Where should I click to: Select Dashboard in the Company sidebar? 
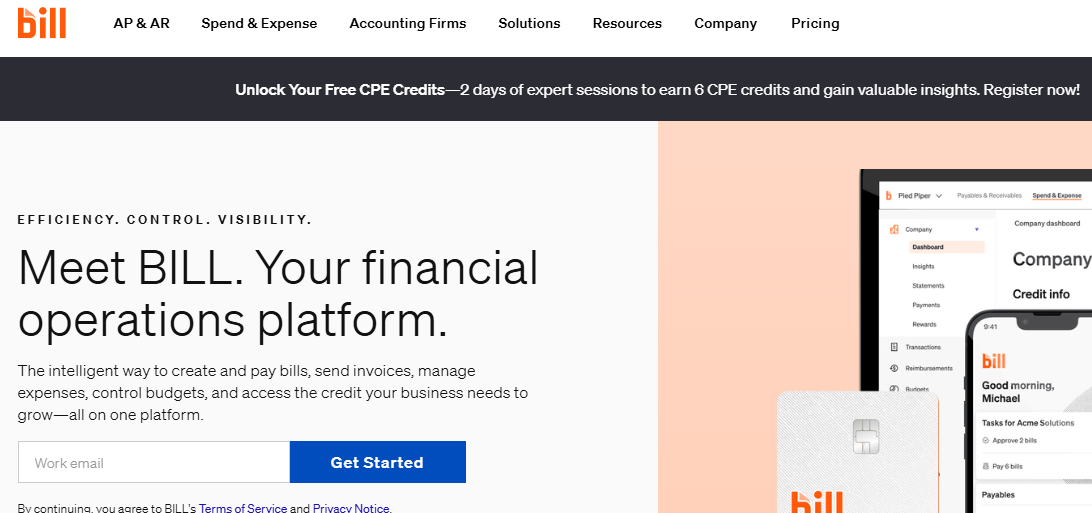(928, 247)
